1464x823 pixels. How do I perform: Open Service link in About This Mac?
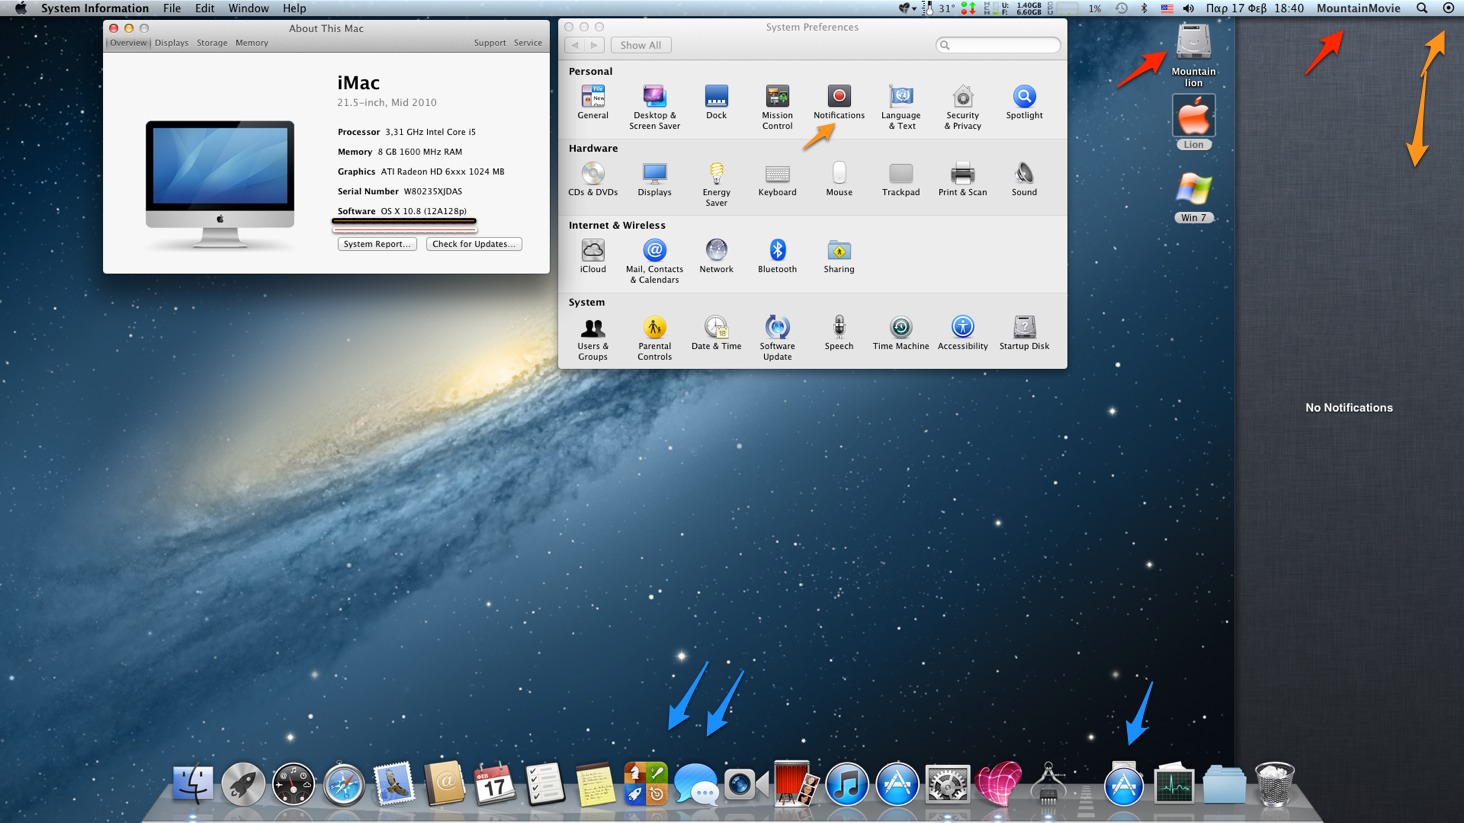point(527,43)
